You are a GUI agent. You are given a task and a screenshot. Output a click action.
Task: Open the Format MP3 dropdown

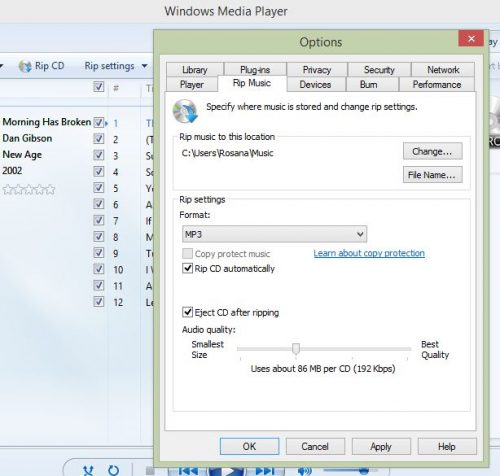[274, 234]
